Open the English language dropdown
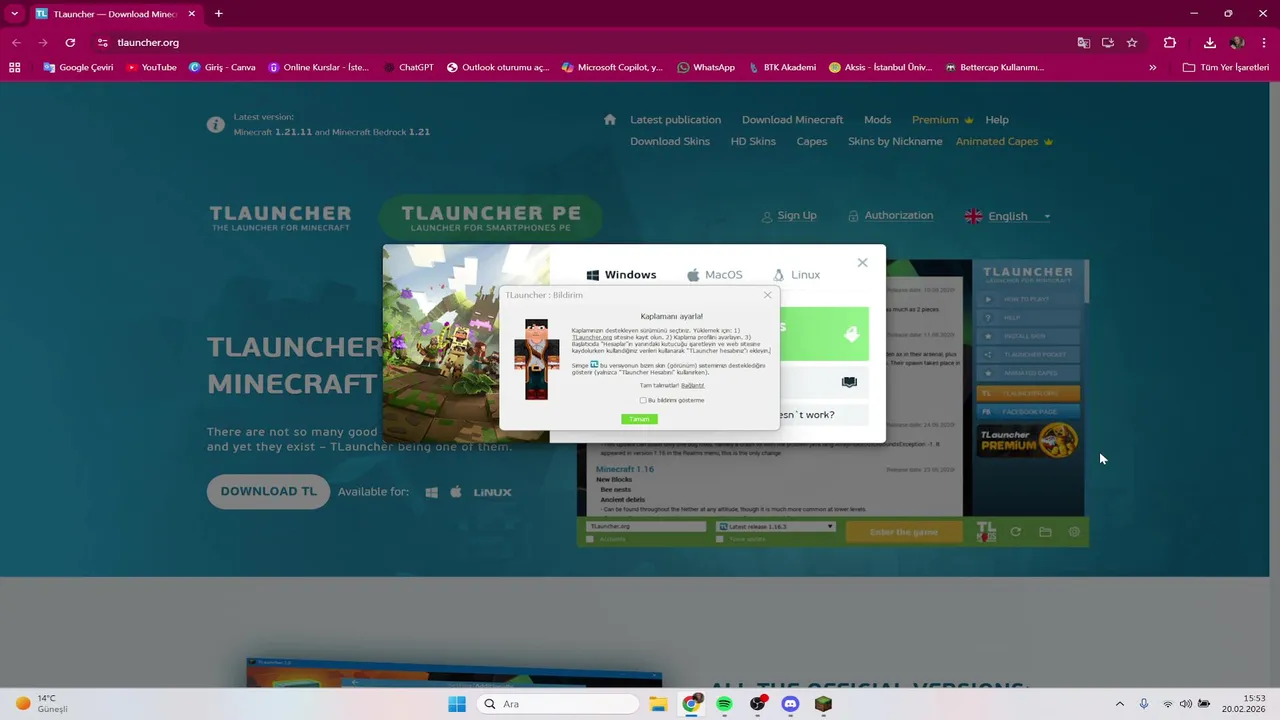Screen dimensions: 1280x720 pyautogui.click(x=1008, y=216)
